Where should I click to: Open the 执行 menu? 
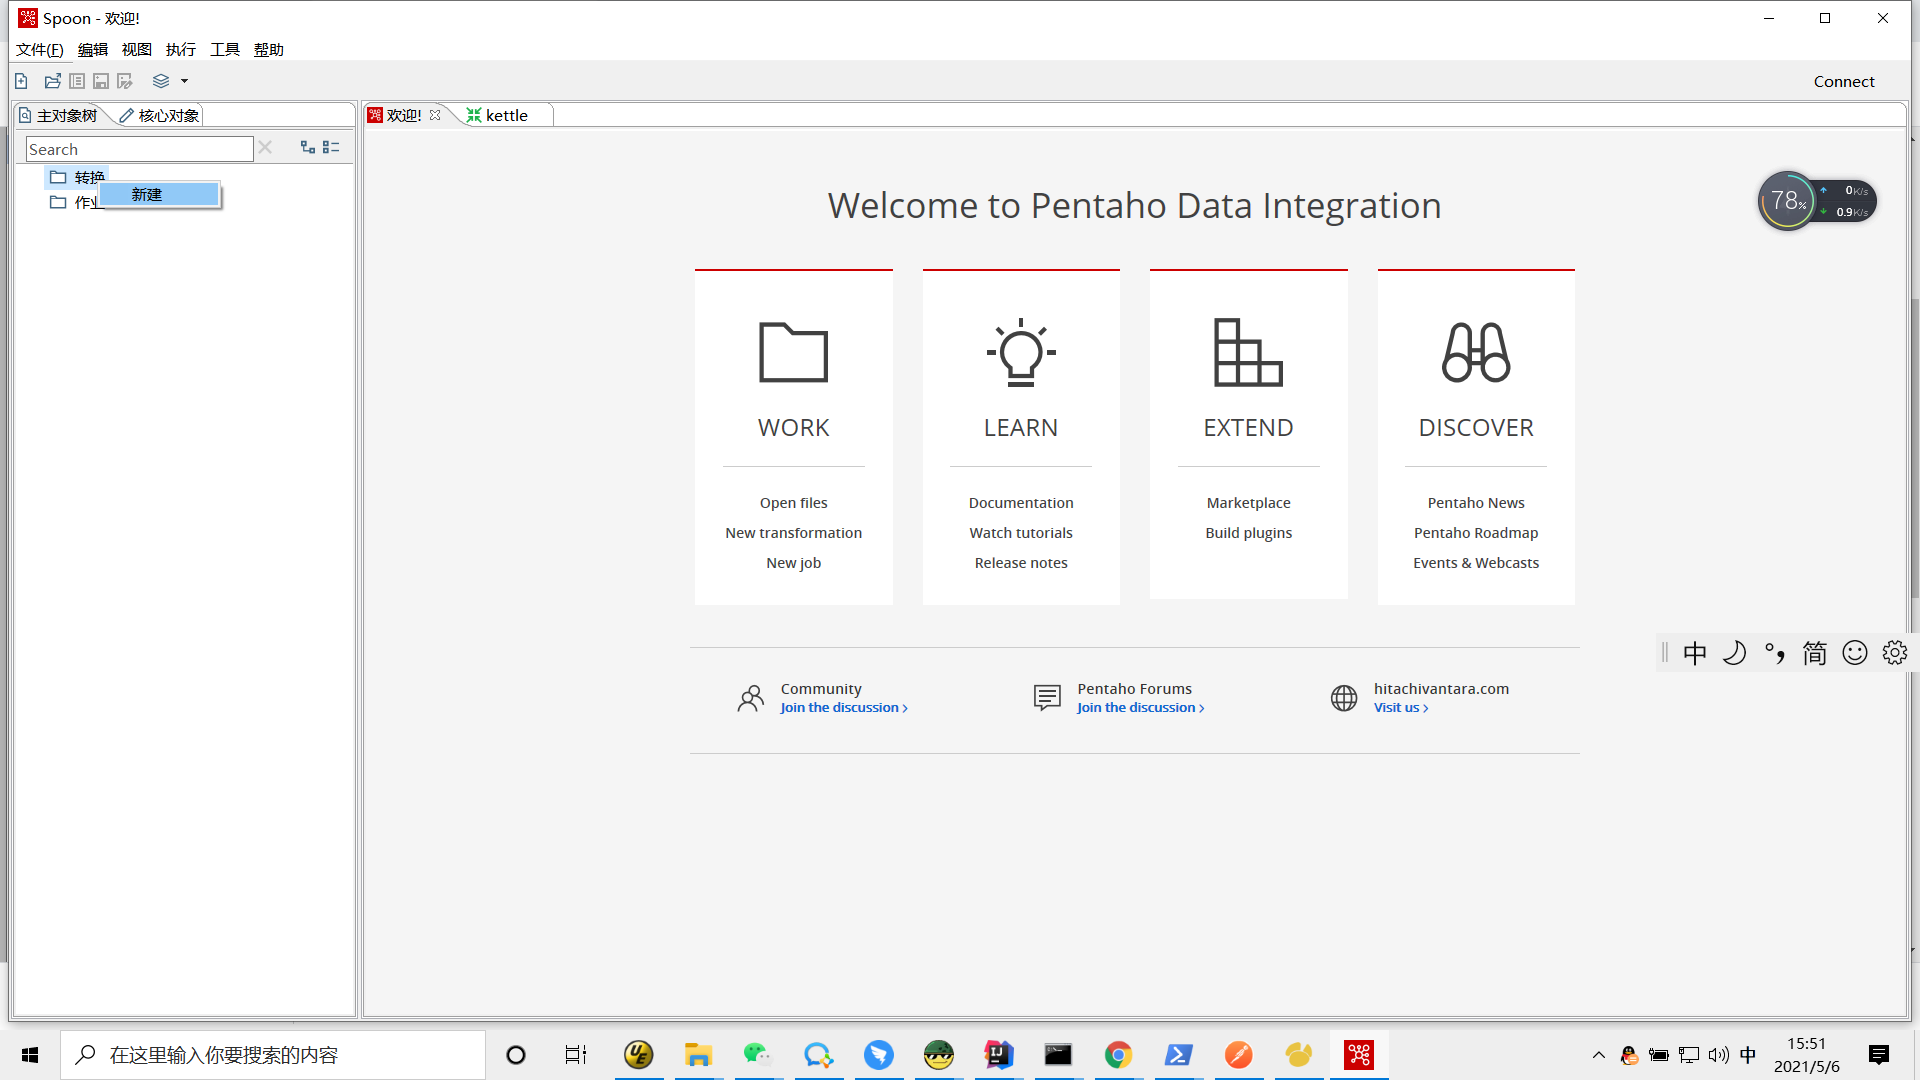click(x=181, y=50)
